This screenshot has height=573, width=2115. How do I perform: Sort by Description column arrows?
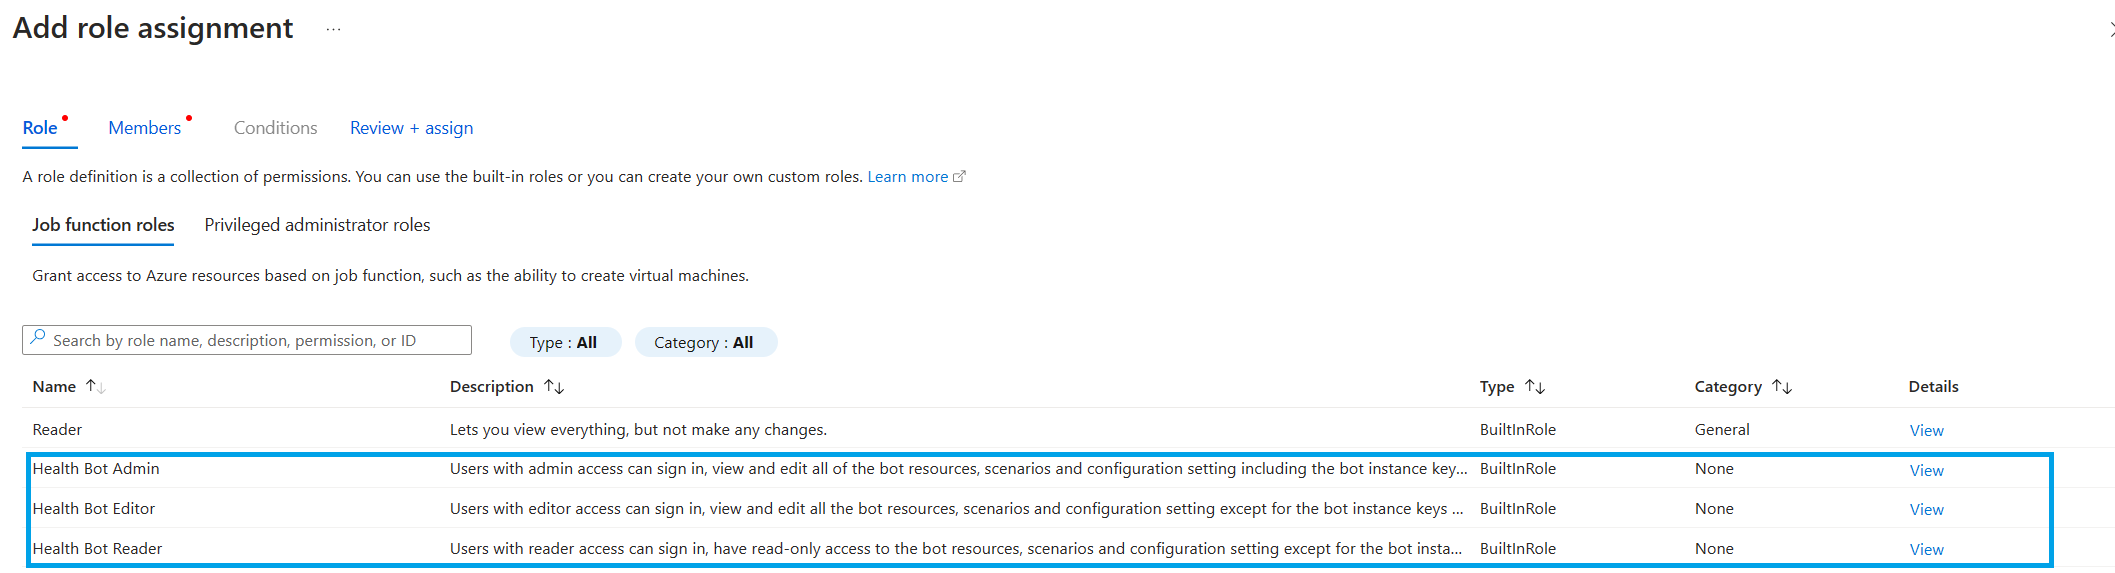[554, 387]
